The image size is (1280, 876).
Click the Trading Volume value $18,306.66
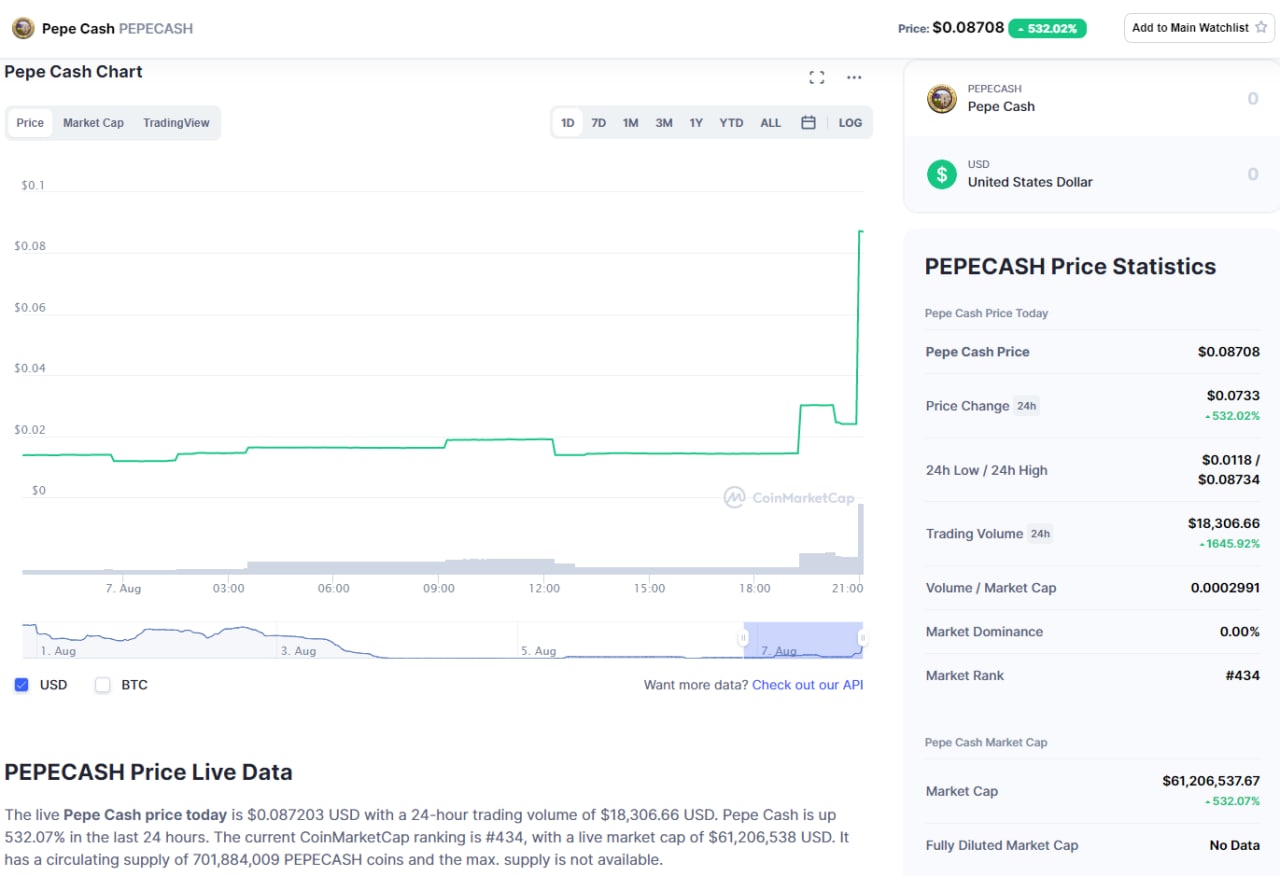[x=1224, y=523]
